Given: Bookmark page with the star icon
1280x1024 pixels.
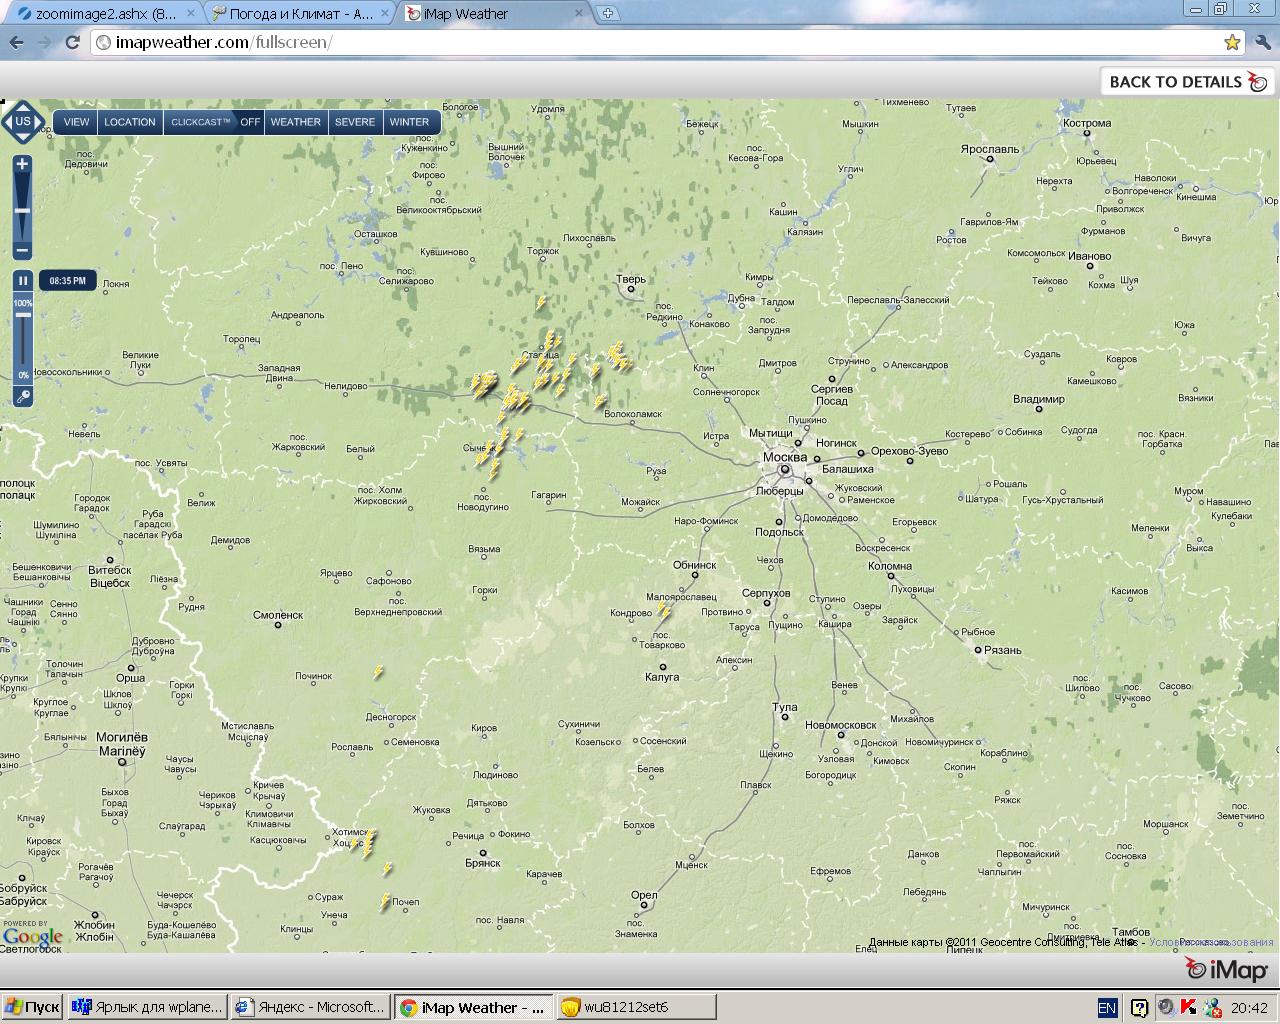Looking at the screenshot, I should coord(1232,42).
